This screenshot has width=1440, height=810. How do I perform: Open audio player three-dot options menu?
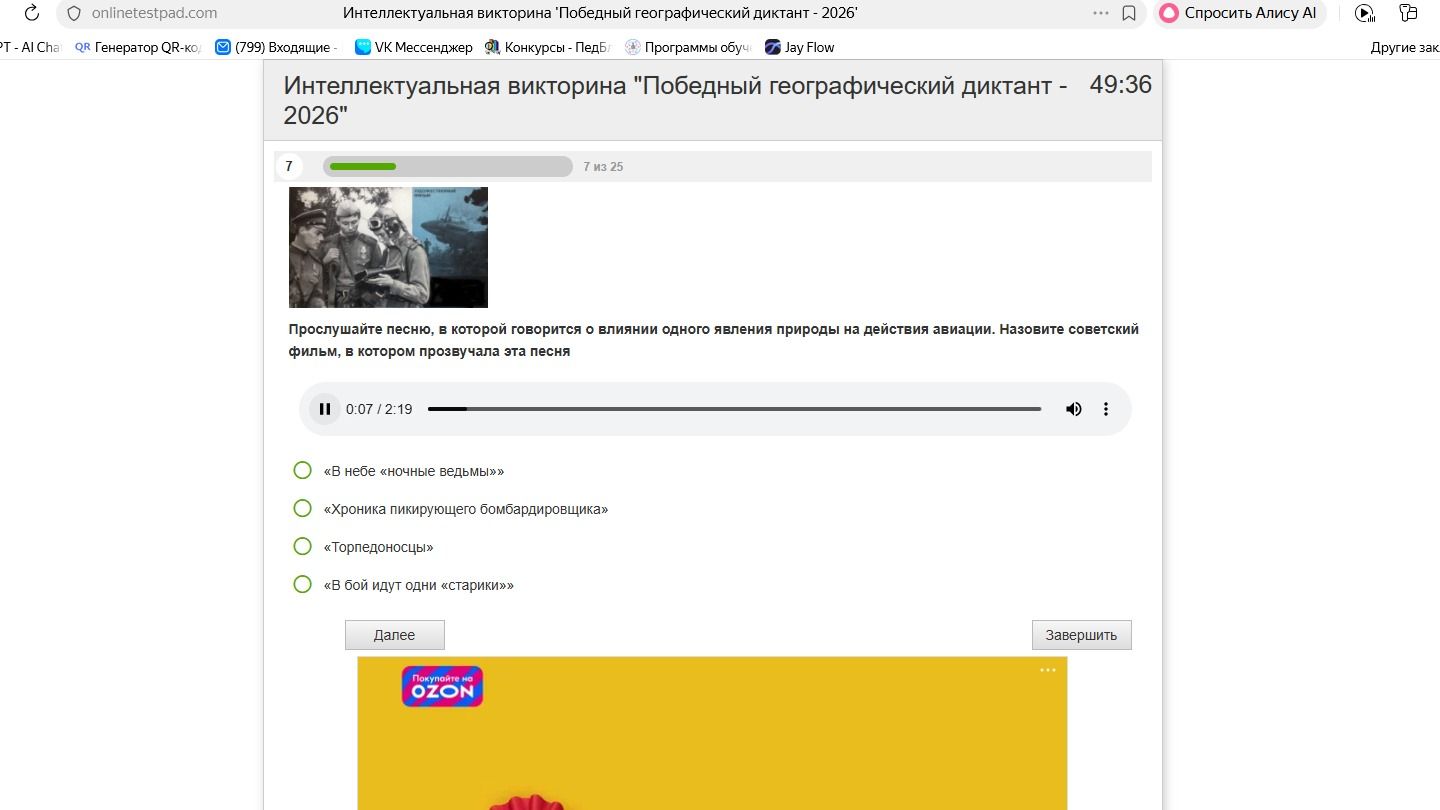[1106, 409]
